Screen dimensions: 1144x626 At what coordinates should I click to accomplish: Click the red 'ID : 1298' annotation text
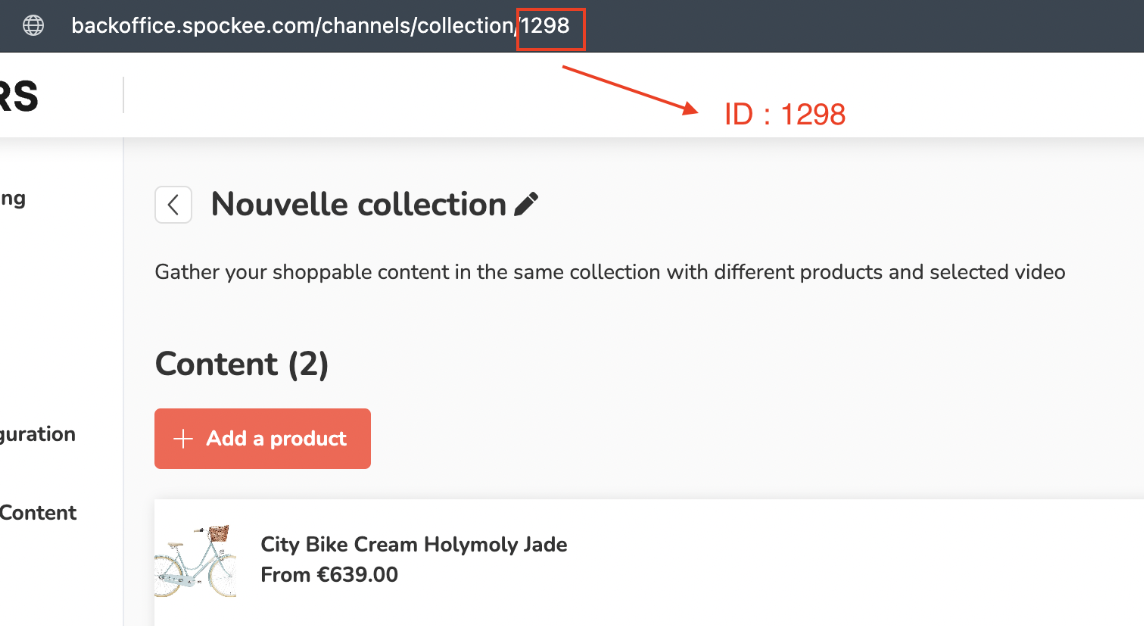[785, 115]
